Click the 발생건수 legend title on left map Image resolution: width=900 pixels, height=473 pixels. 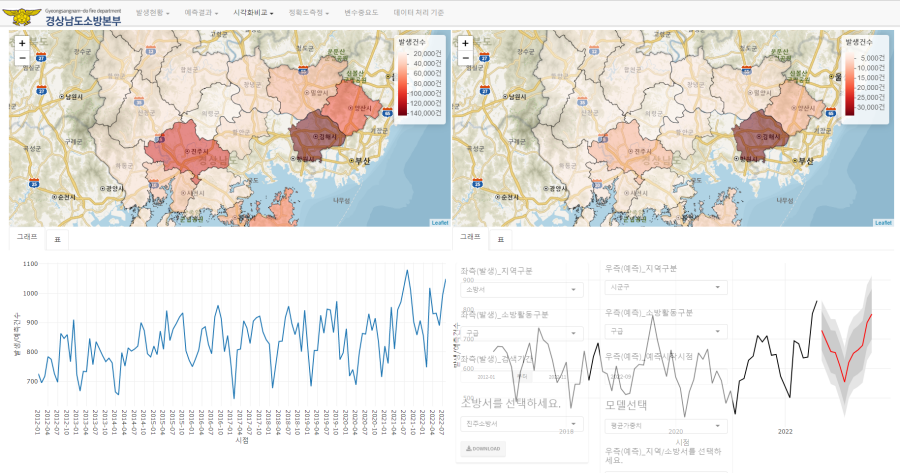point(411,42)
